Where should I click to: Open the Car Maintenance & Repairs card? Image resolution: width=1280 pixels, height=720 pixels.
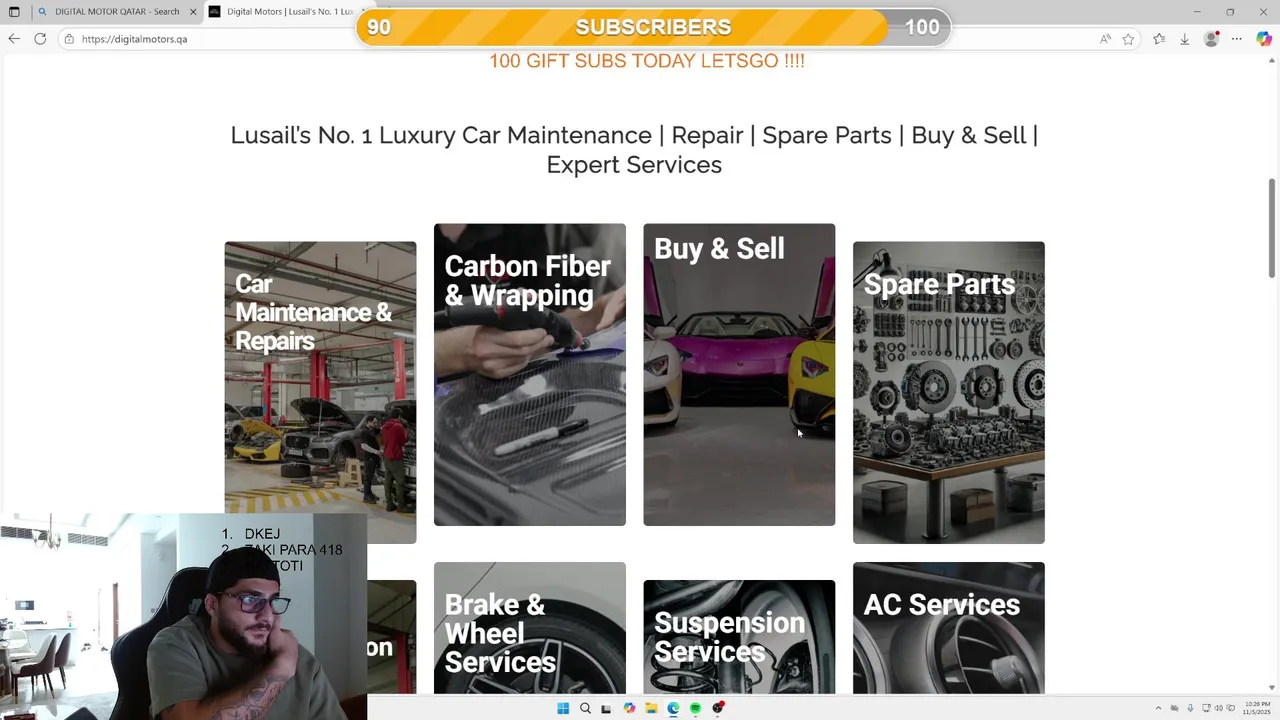[x=320, y=392]
